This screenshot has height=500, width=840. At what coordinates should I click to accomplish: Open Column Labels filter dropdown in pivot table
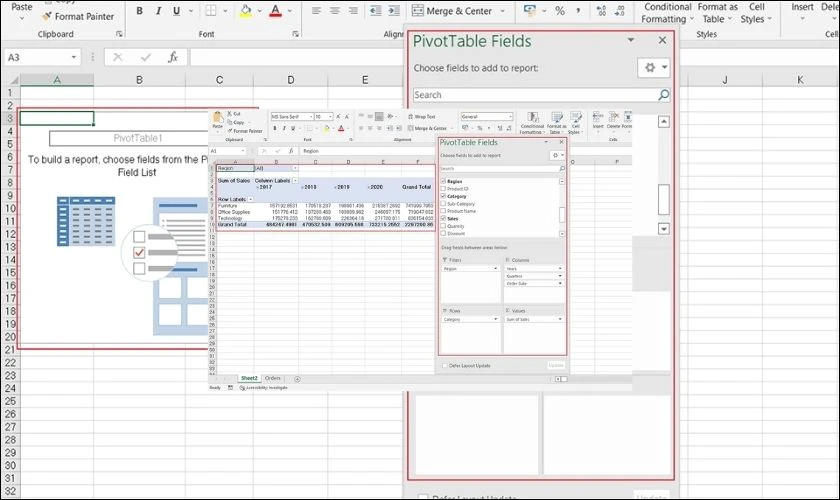295,181
